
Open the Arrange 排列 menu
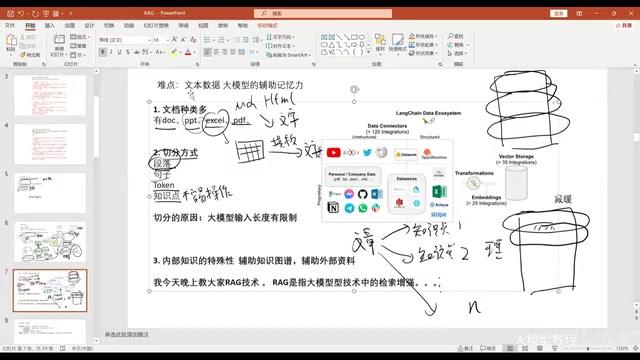coord(380,44)
